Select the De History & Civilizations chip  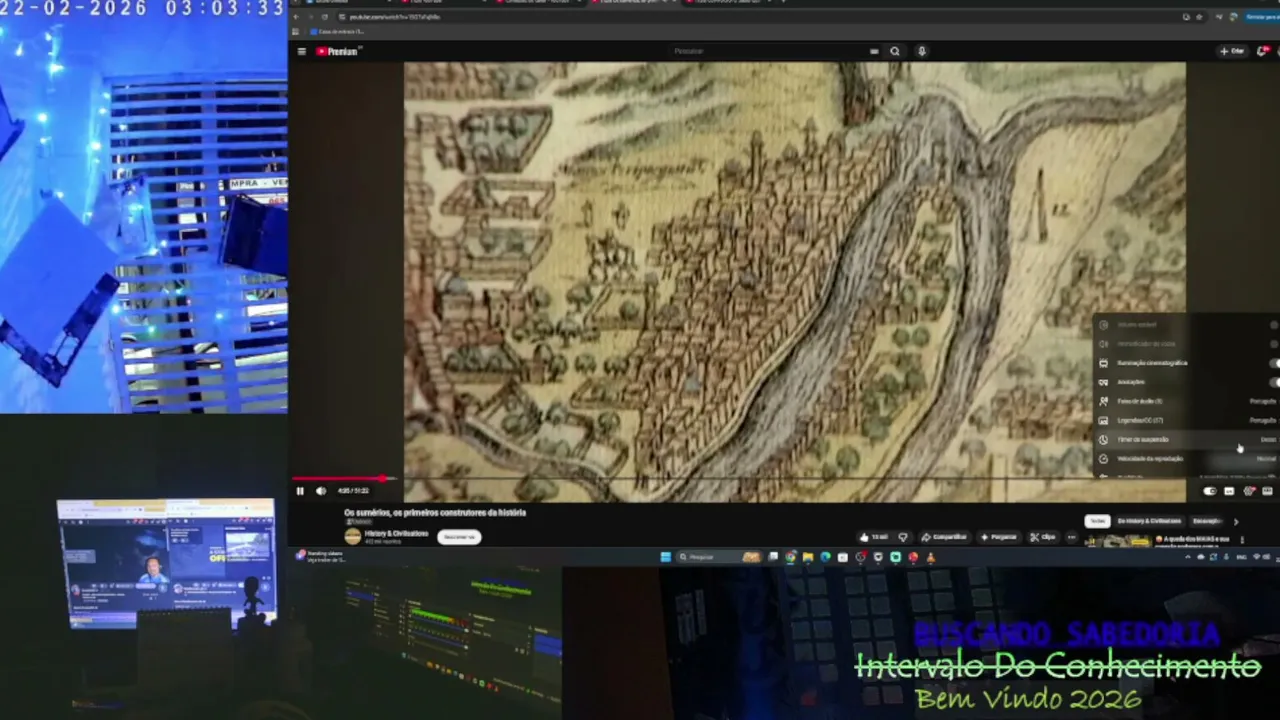(x=1149, y=521)
